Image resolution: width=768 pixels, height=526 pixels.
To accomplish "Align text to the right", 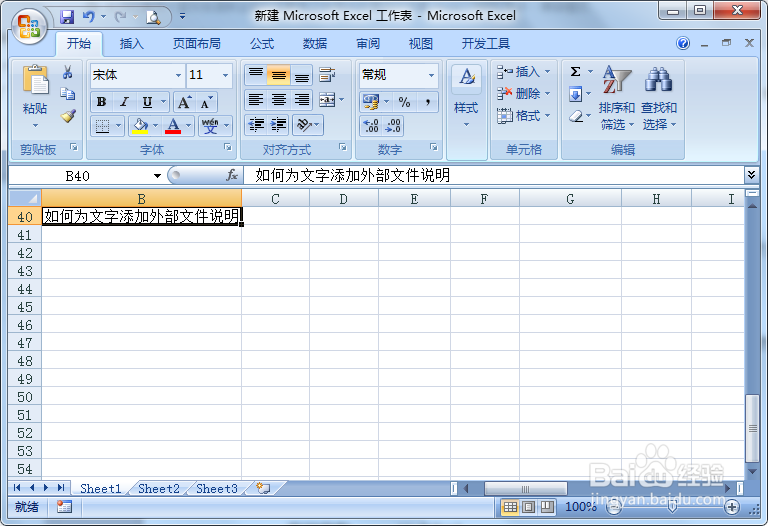I will (302, 100).
